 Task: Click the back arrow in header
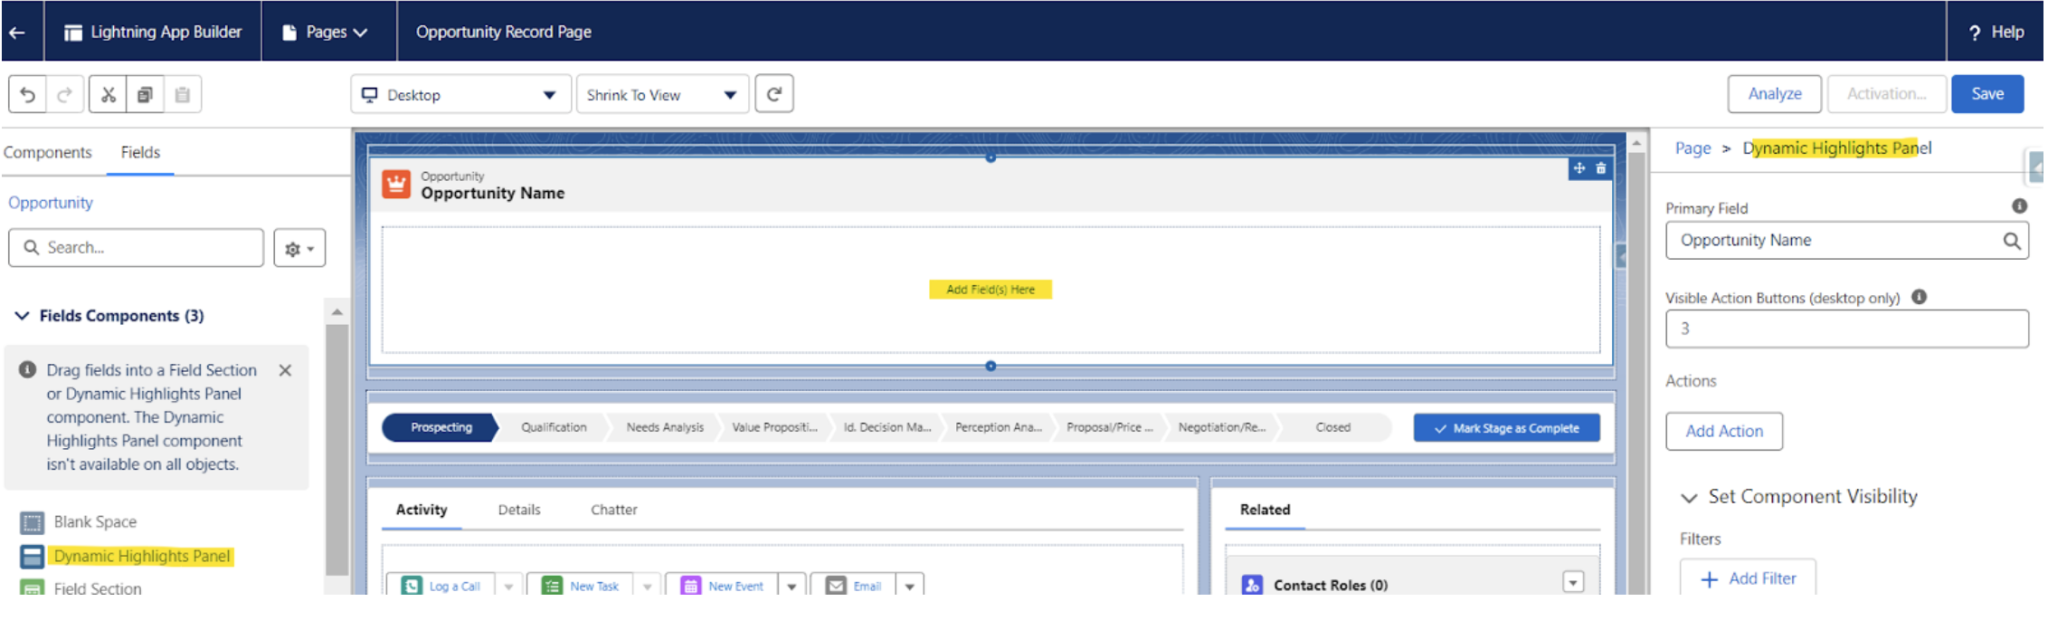pos(17,32)
